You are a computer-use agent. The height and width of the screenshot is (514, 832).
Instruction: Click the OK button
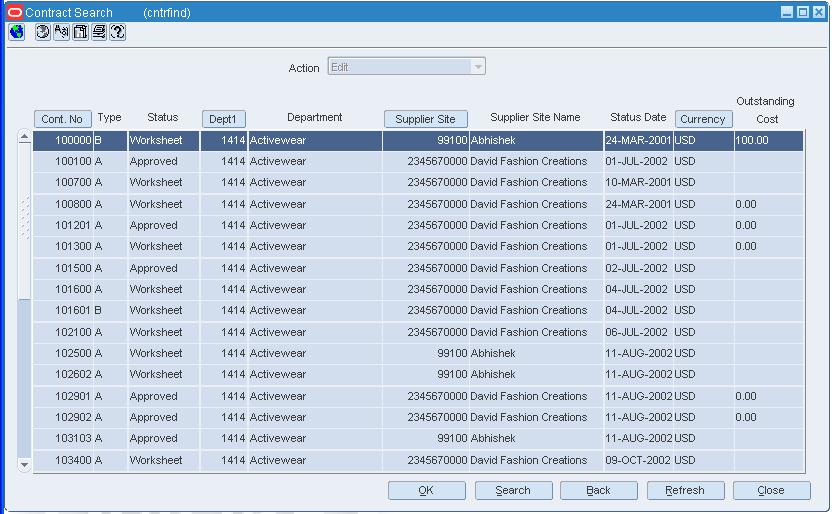pyautogui.click(x=427, y=490)
